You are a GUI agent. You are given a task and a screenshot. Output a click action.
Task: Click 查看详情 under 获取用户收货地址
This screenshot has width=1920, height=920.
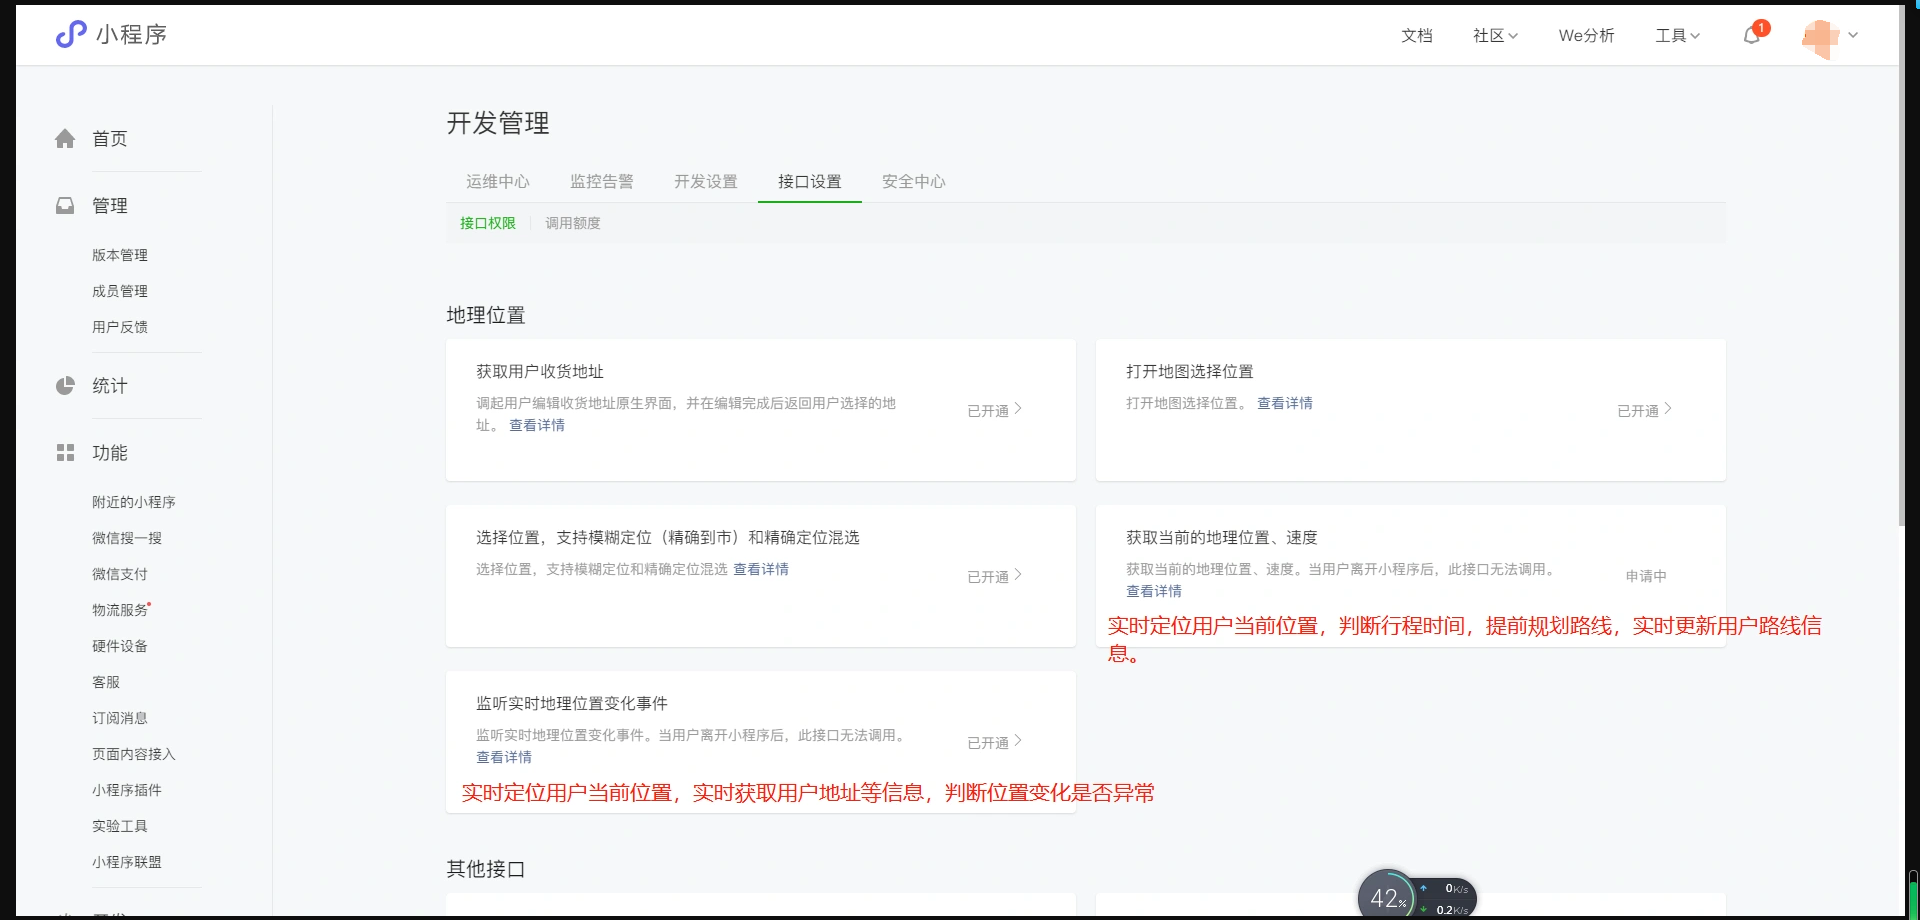pyautogui.click(x=537, y=425)
